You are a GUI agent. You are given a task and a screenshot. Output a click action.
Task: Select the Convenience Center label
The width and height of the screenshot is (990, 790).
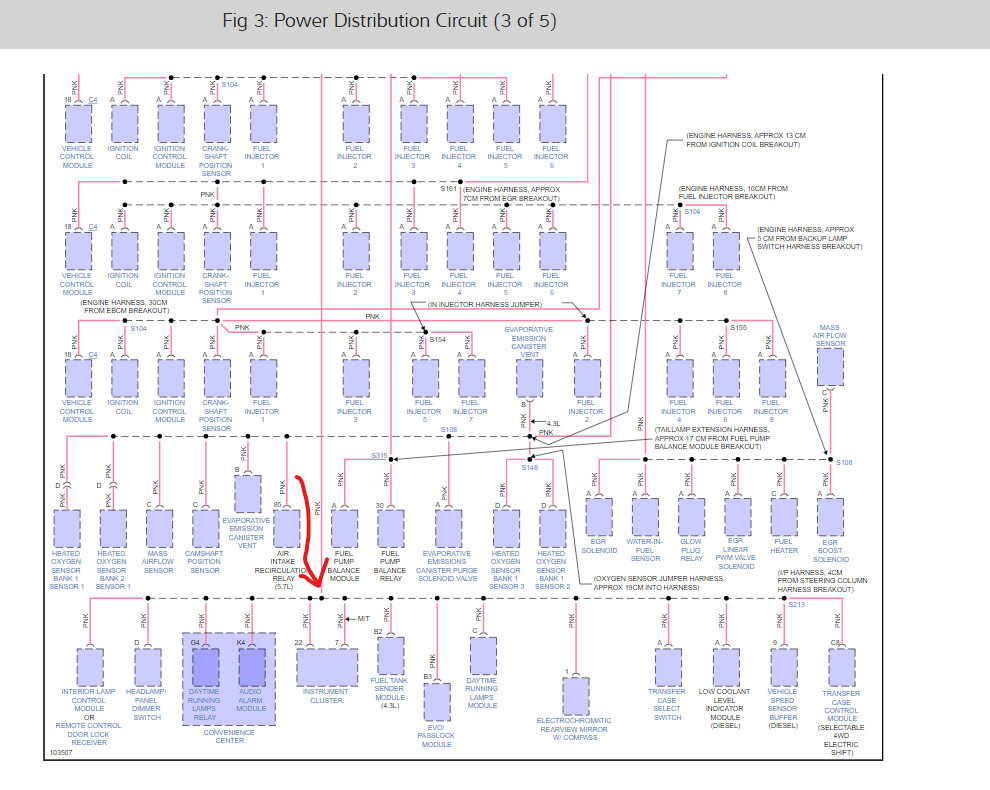[x=229, y=737]
